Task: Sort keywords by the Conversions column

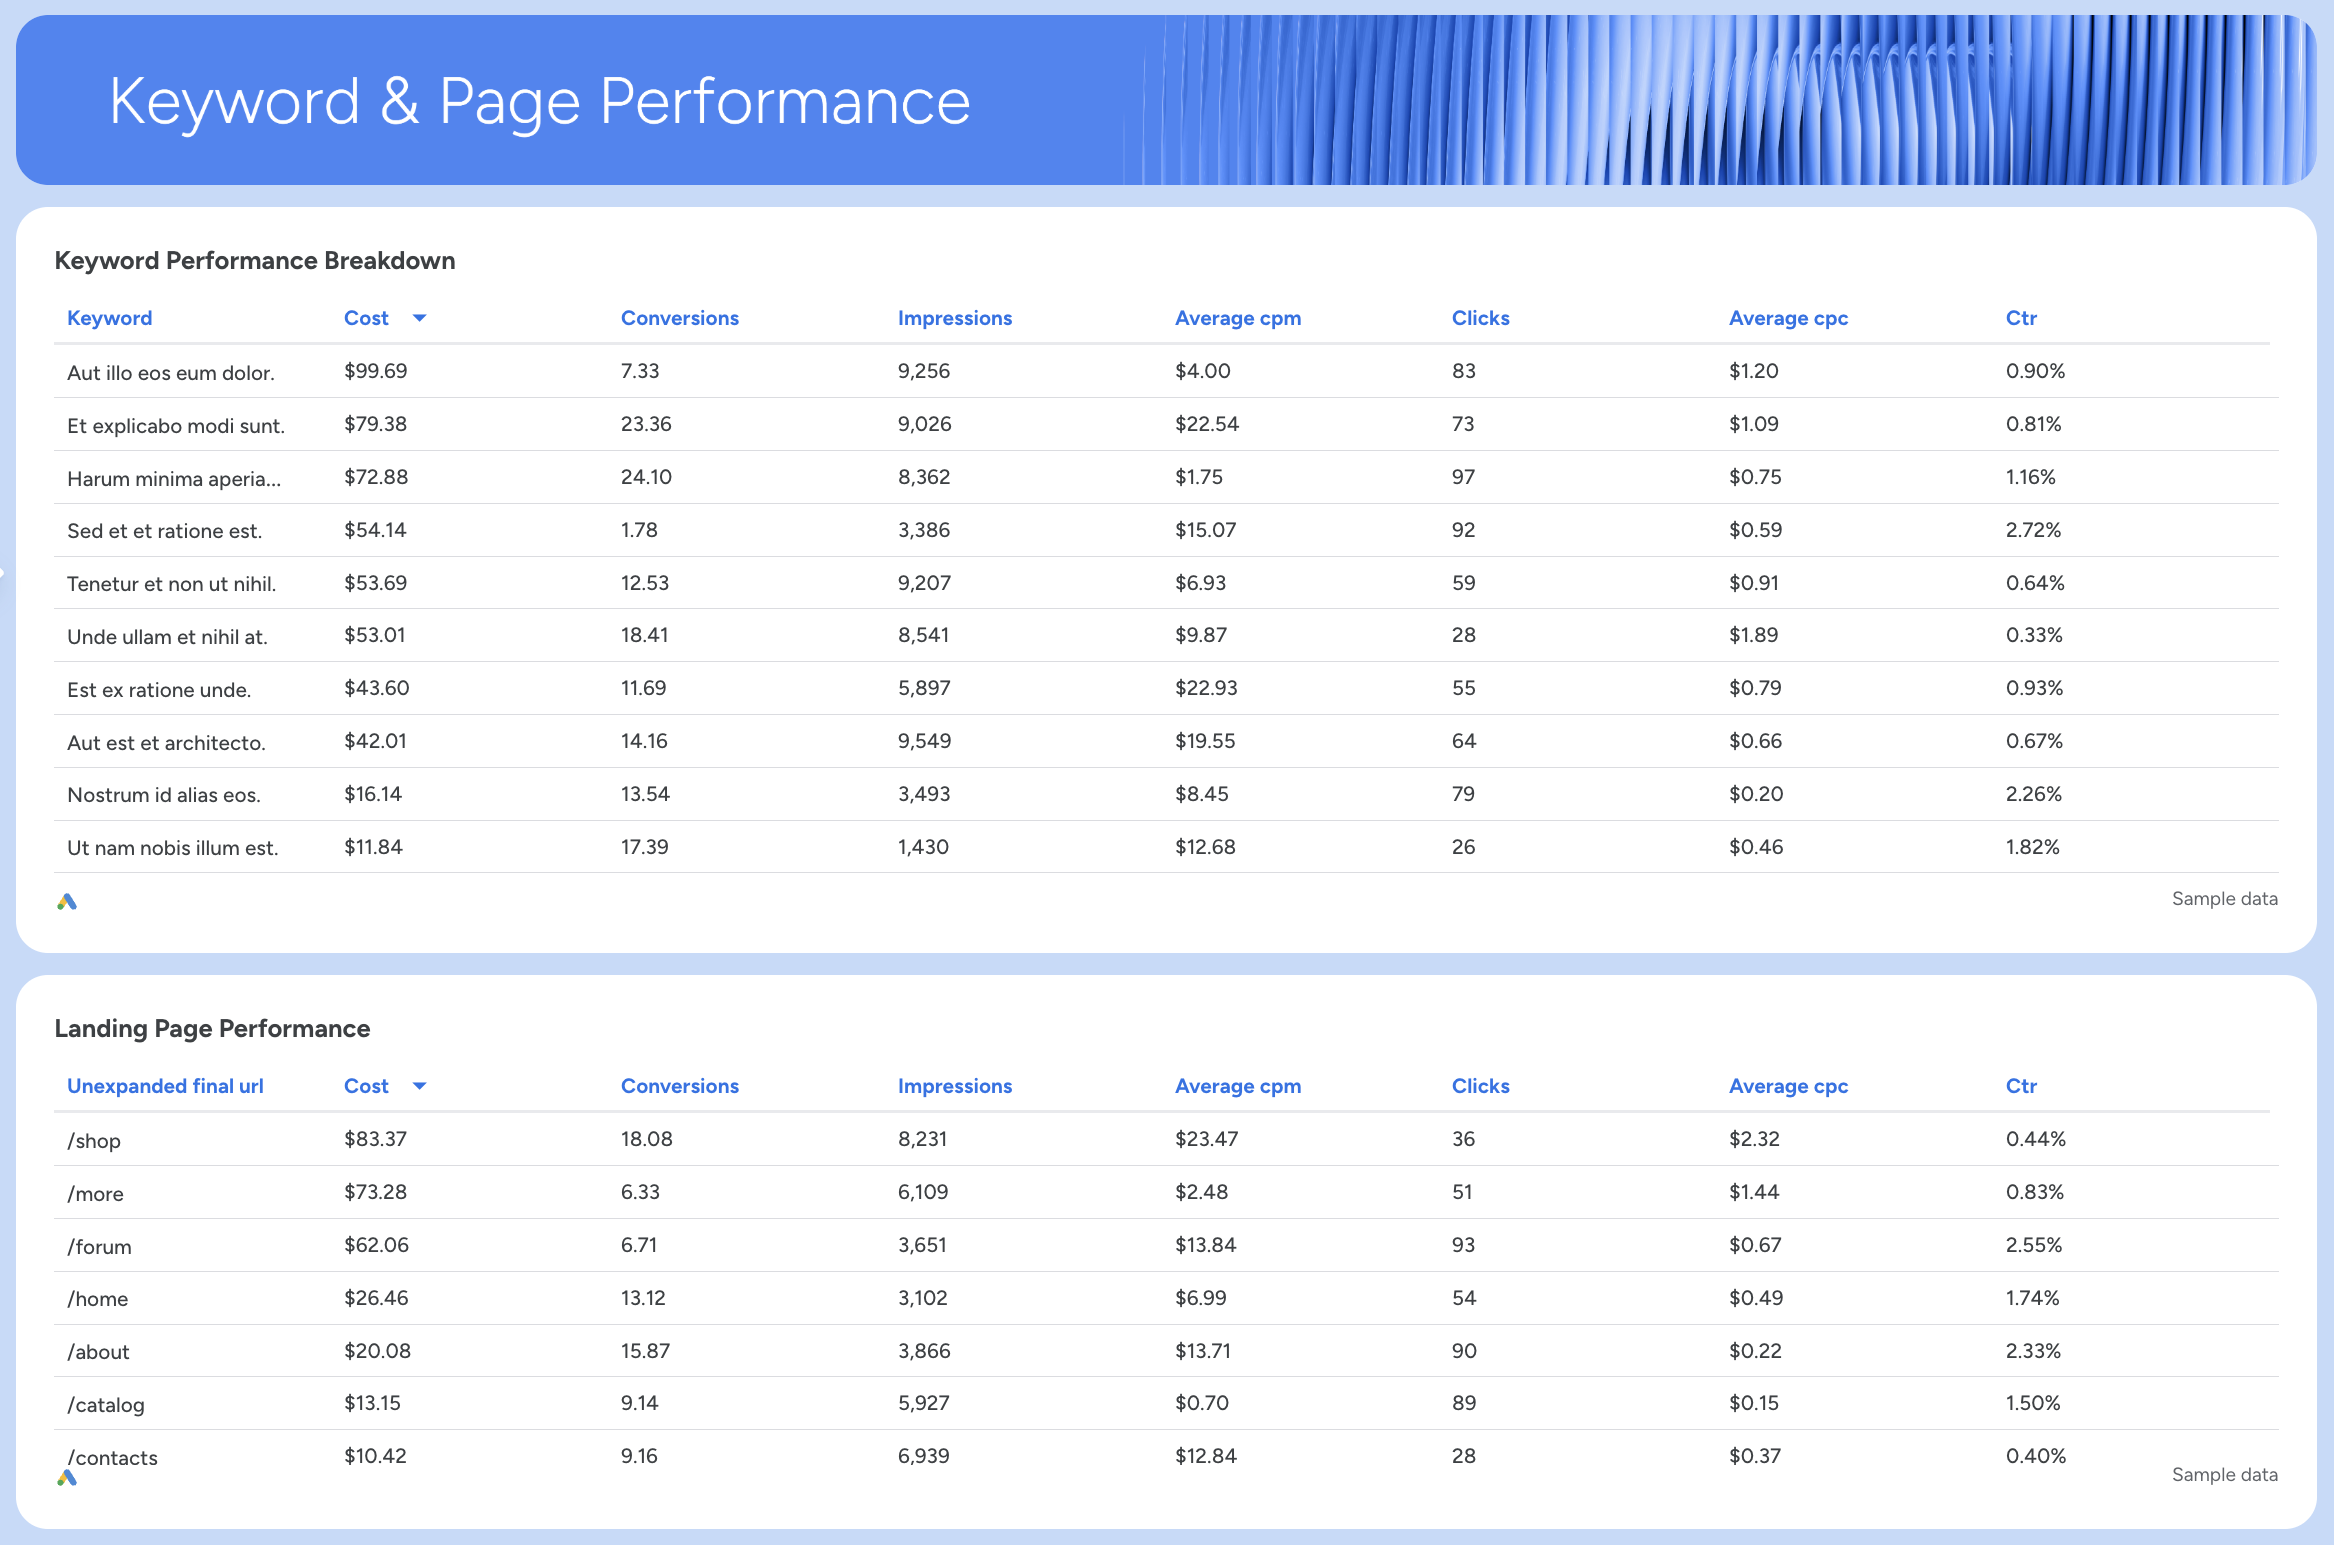Action: 679,317
